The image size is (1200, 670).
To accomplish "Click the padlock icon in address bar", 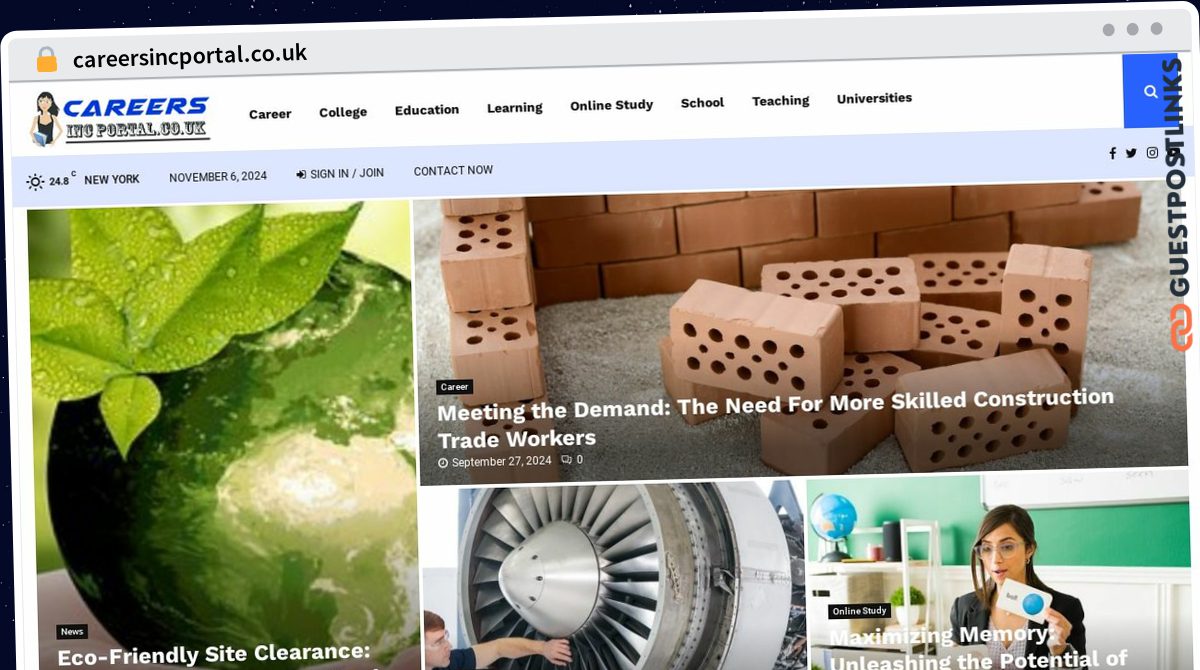I will click(x=46, y=59).
